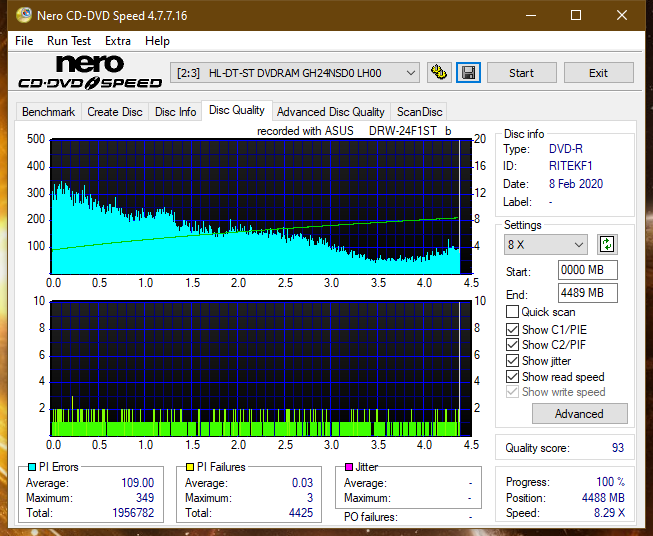Screen dimensions: 653x536
Task: Click the recorded with ASUS DRW-24F1ST text
Action: point(354,131)
